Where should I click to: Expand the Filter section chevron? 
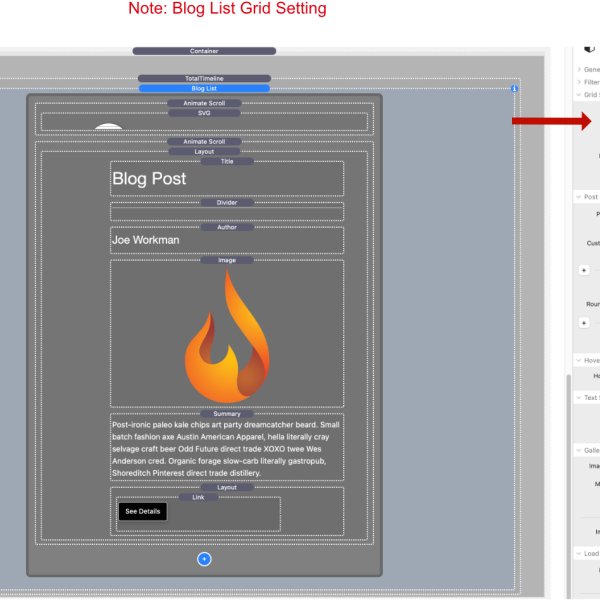point(579,82)
